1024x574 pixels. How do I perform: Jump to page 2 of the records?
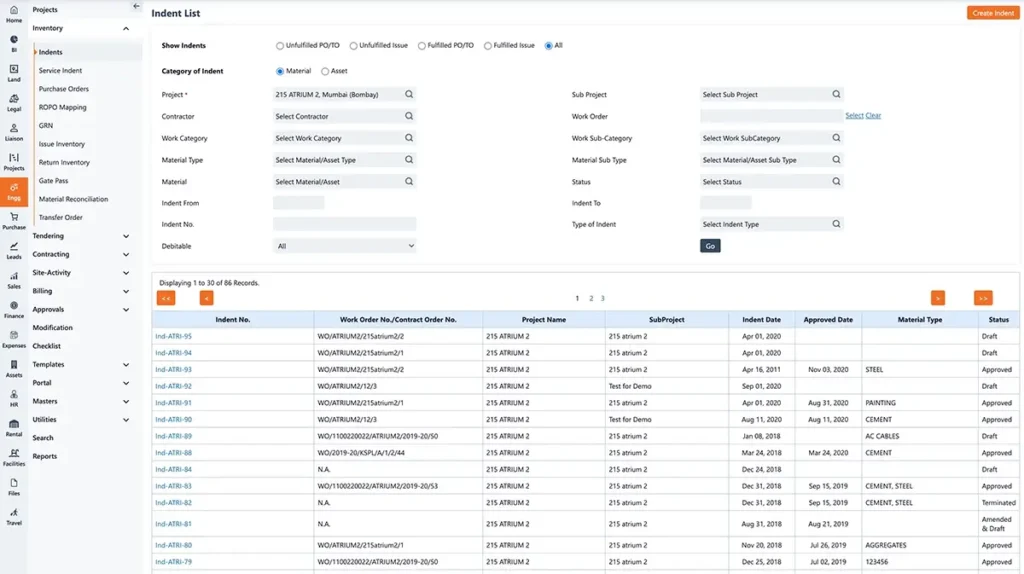(591, 298)
